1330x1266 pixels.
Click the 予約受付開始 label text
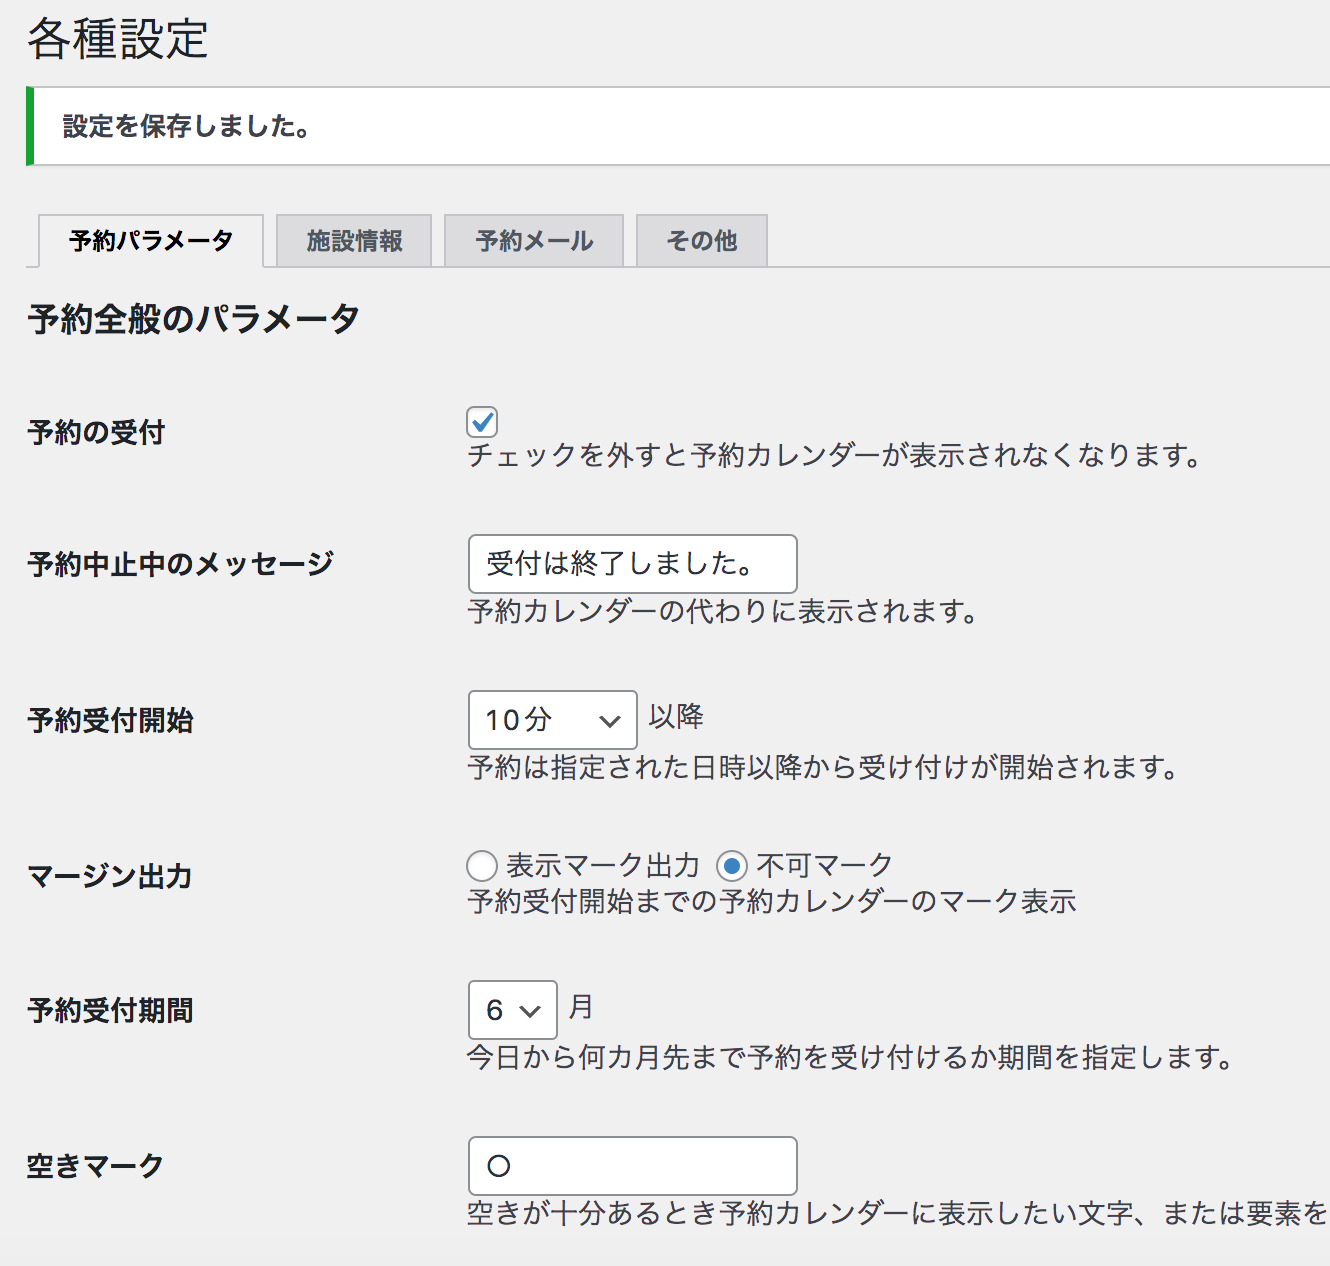point(111,720)
